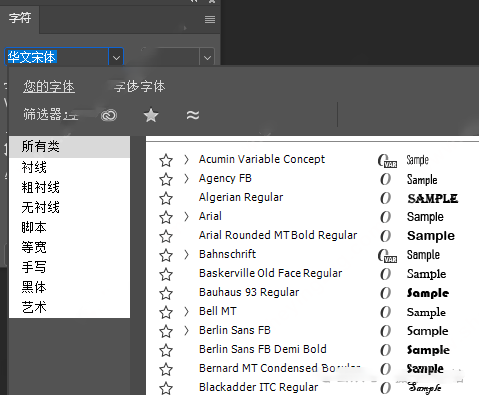Choose Arial Rounded MT Bold Regular
479x395 pixels.
278,235
